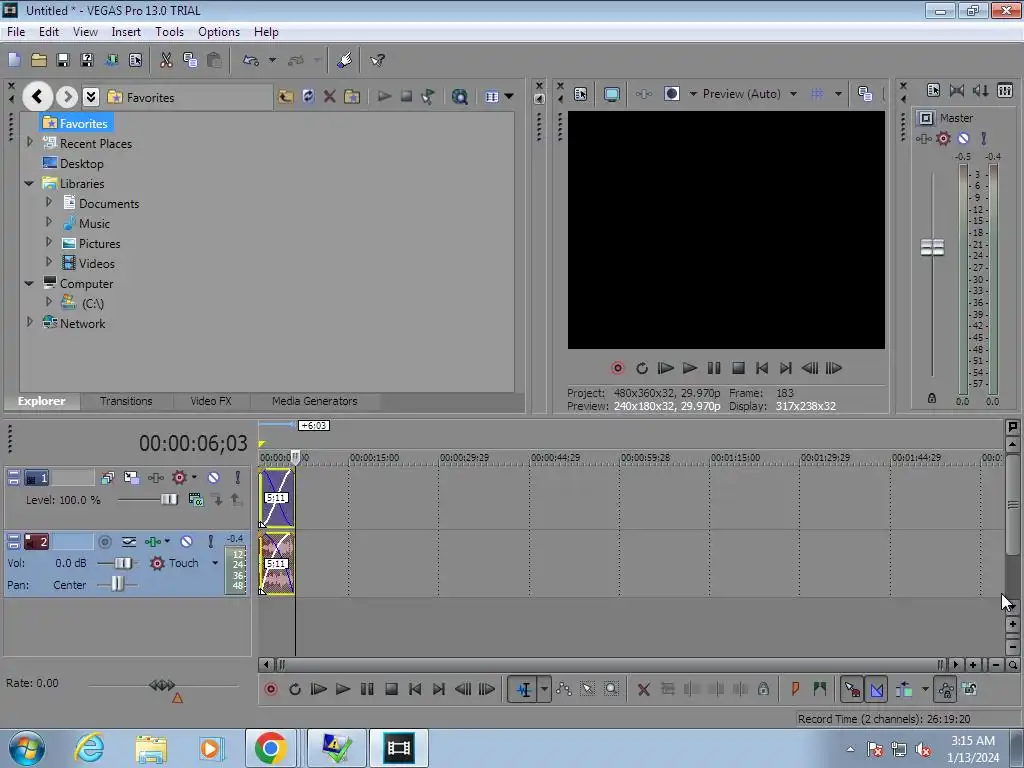Expand the Recent Places tree node
The image size is (1024, 768).
click(29, 142)
